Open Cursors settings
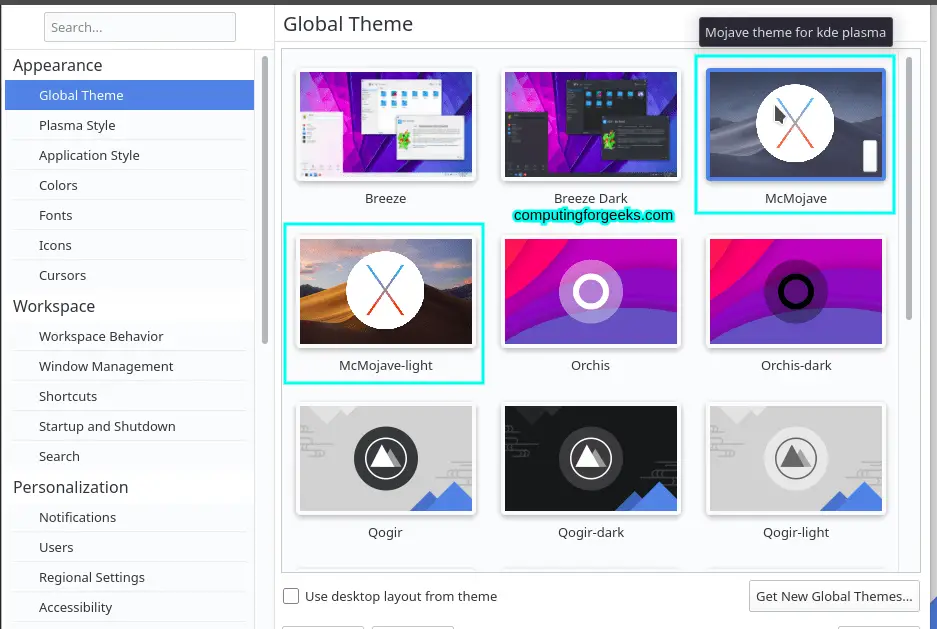937x629 pixels. (129, 275)
